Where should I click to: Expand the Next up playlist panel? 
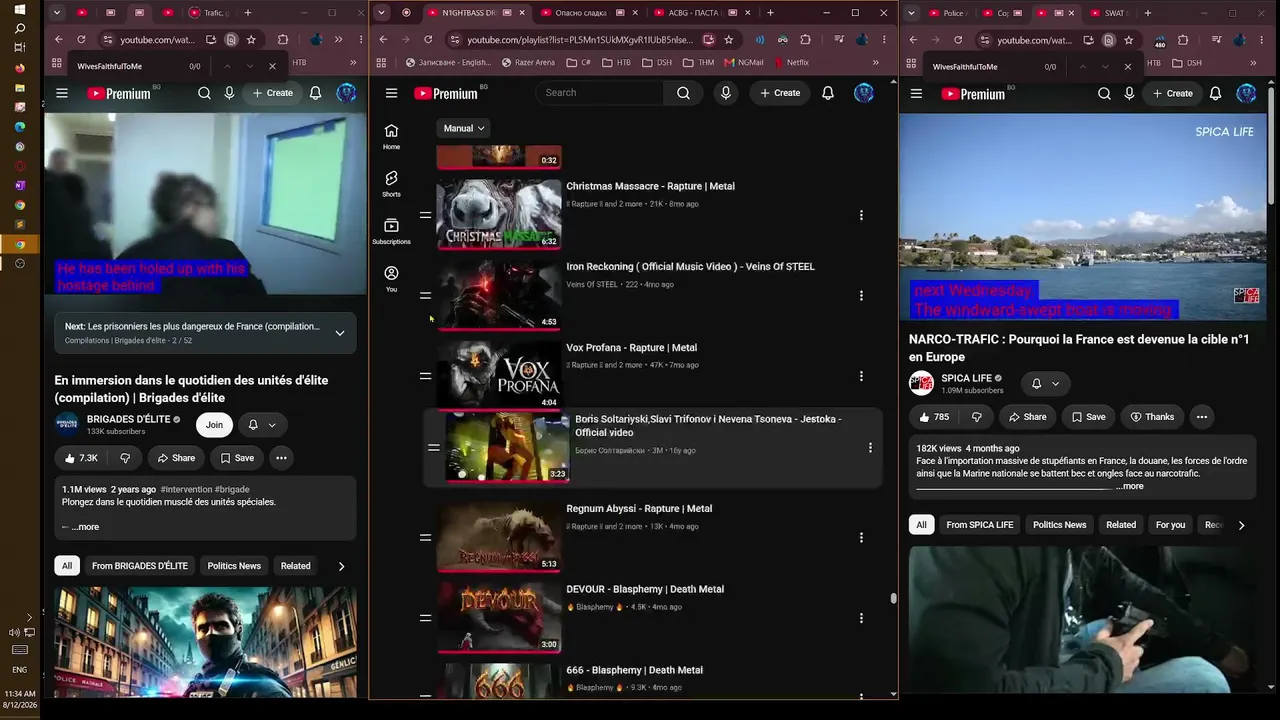340,333
